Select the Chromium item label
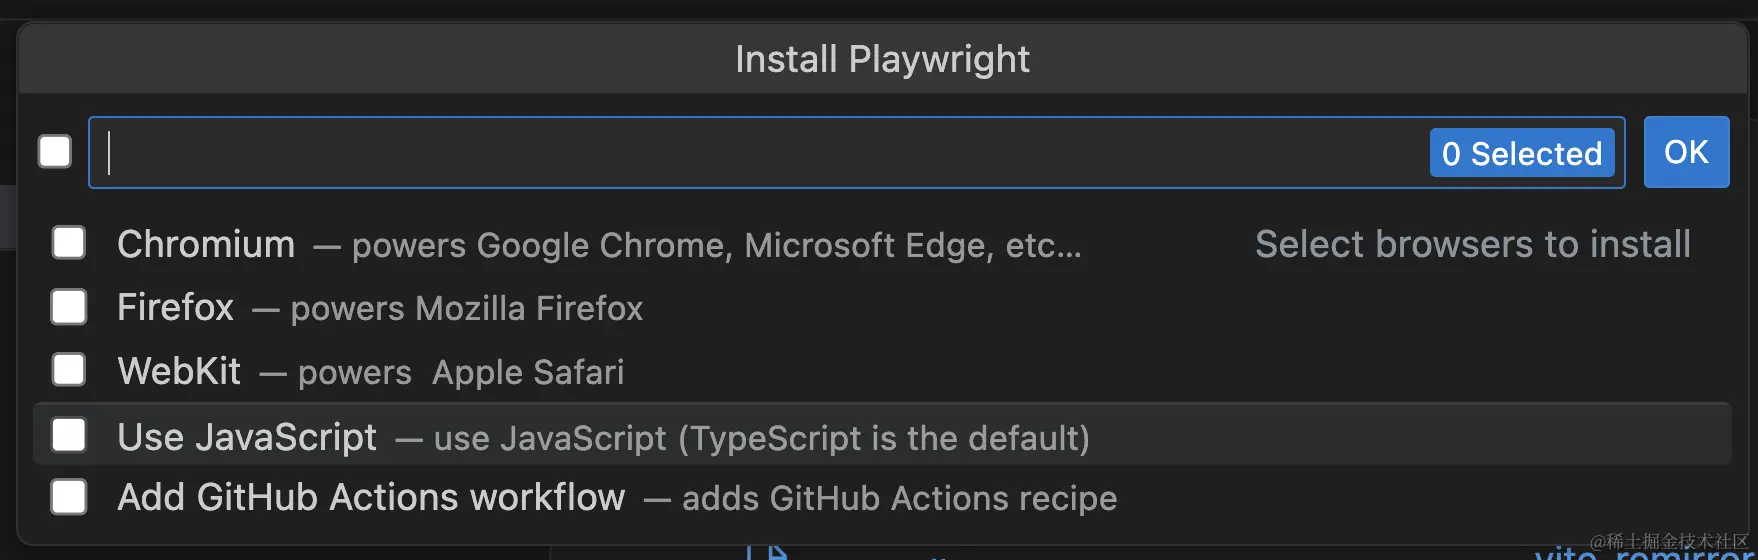Image resolution: width=1758 pixels, height=560 pixels. click(x=206, y=244)
